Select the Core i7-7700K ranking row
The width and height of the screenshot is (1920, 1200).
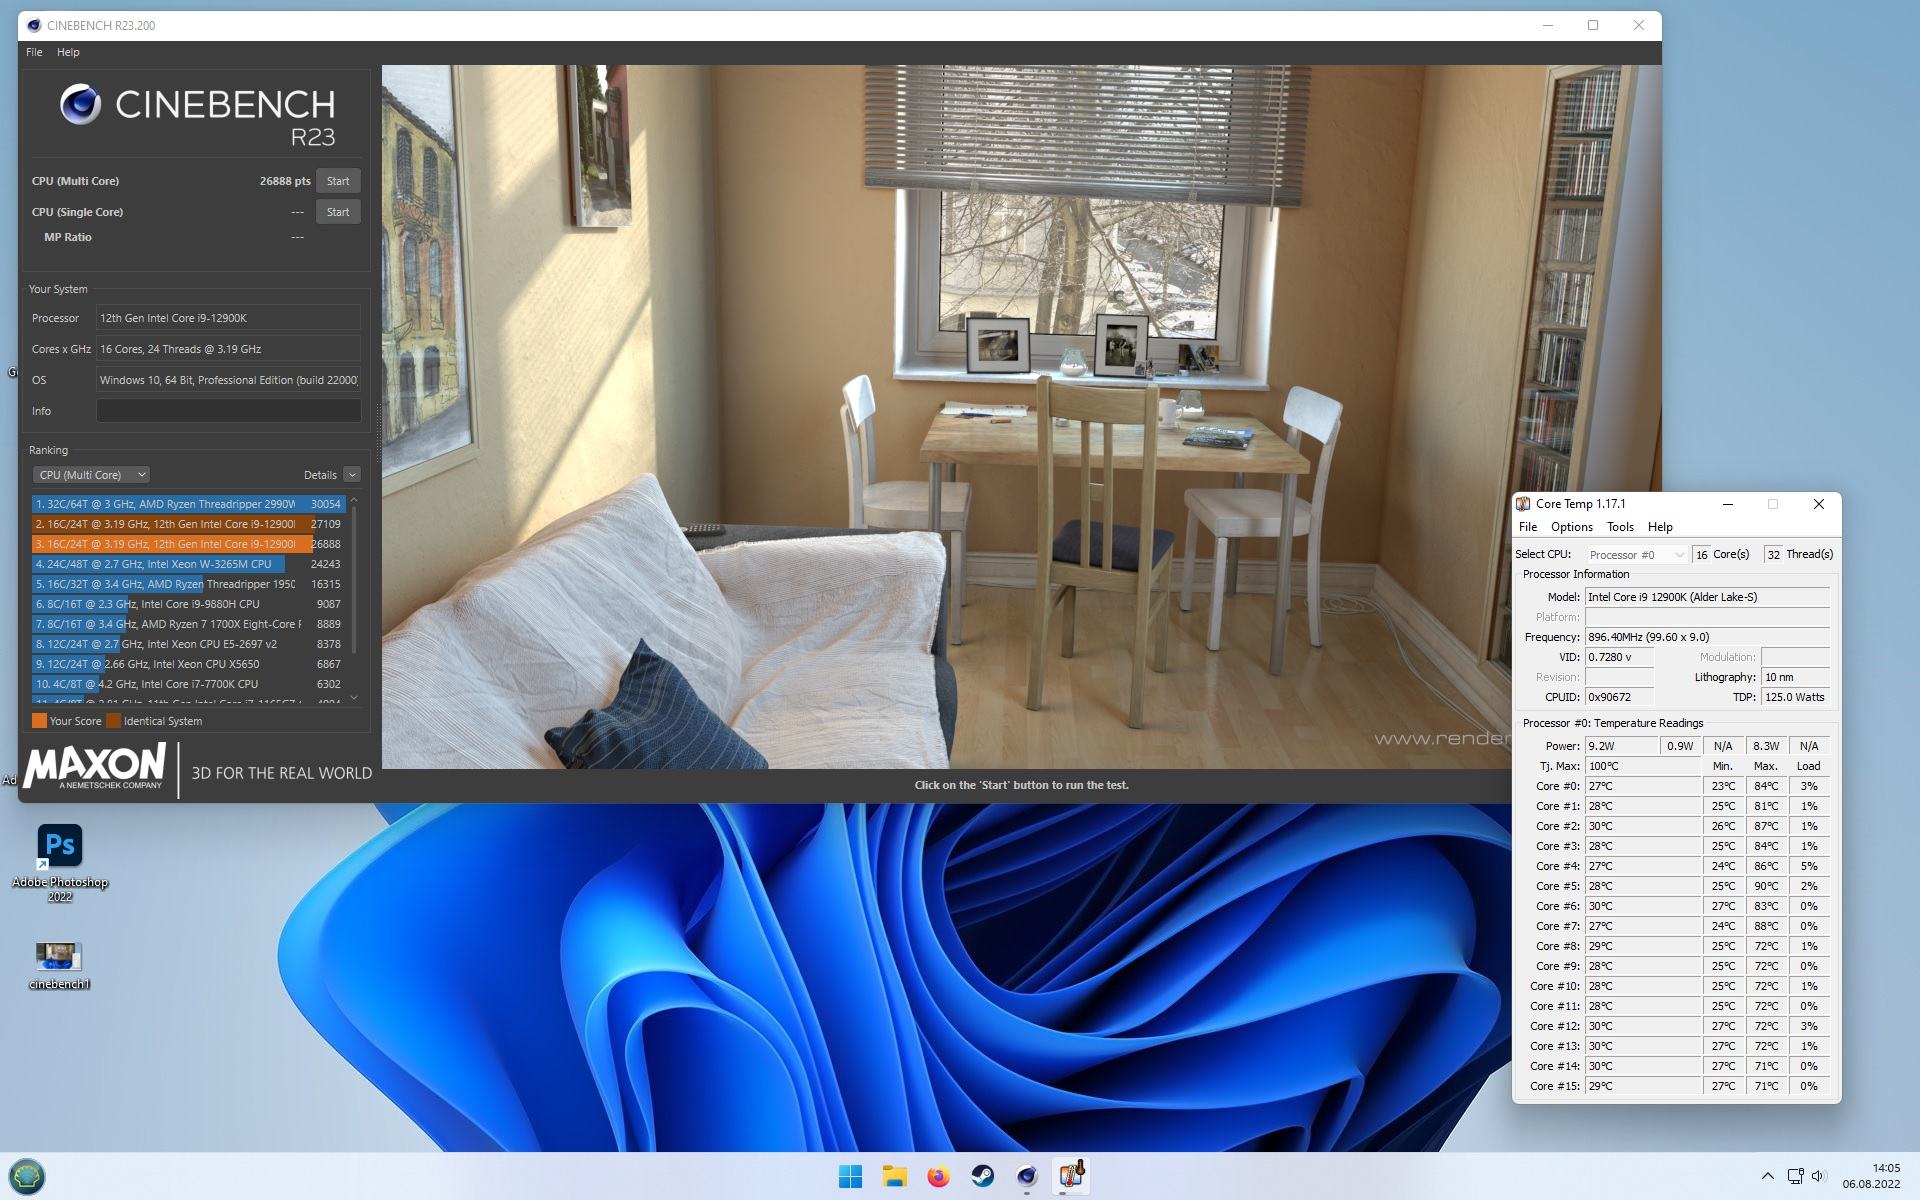(x=188, y=684)
